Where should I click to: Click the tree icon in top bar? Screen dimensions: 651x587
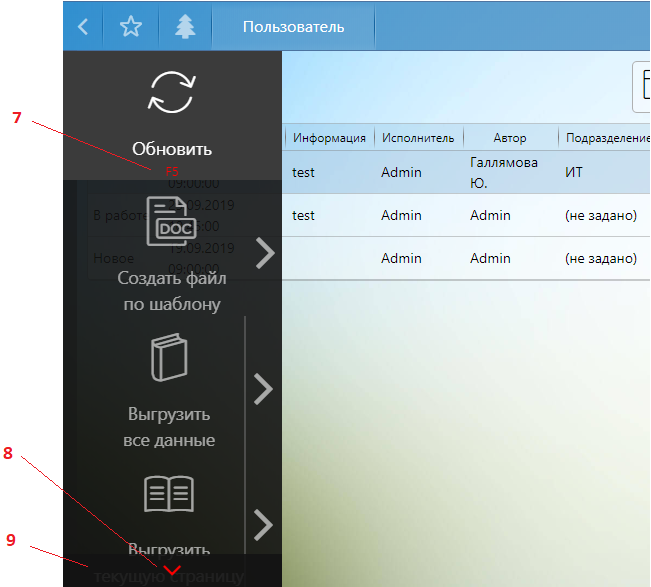pyautogui.click(x=185, y=27)
